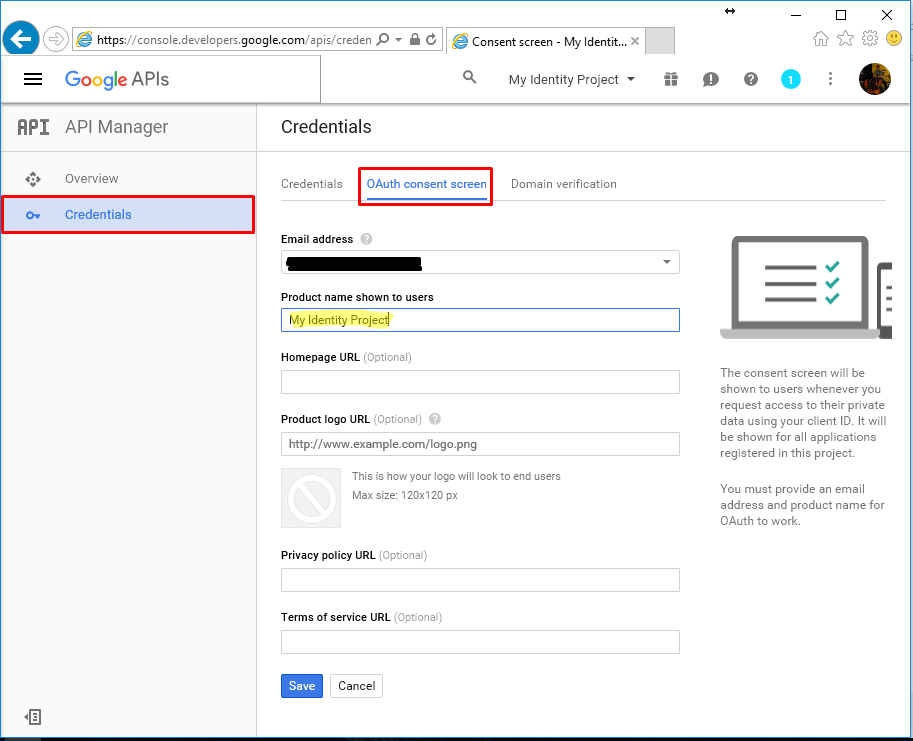Screen dimensions: 913x741
Task: Open favorites star icon
Action: click(845, 39)
